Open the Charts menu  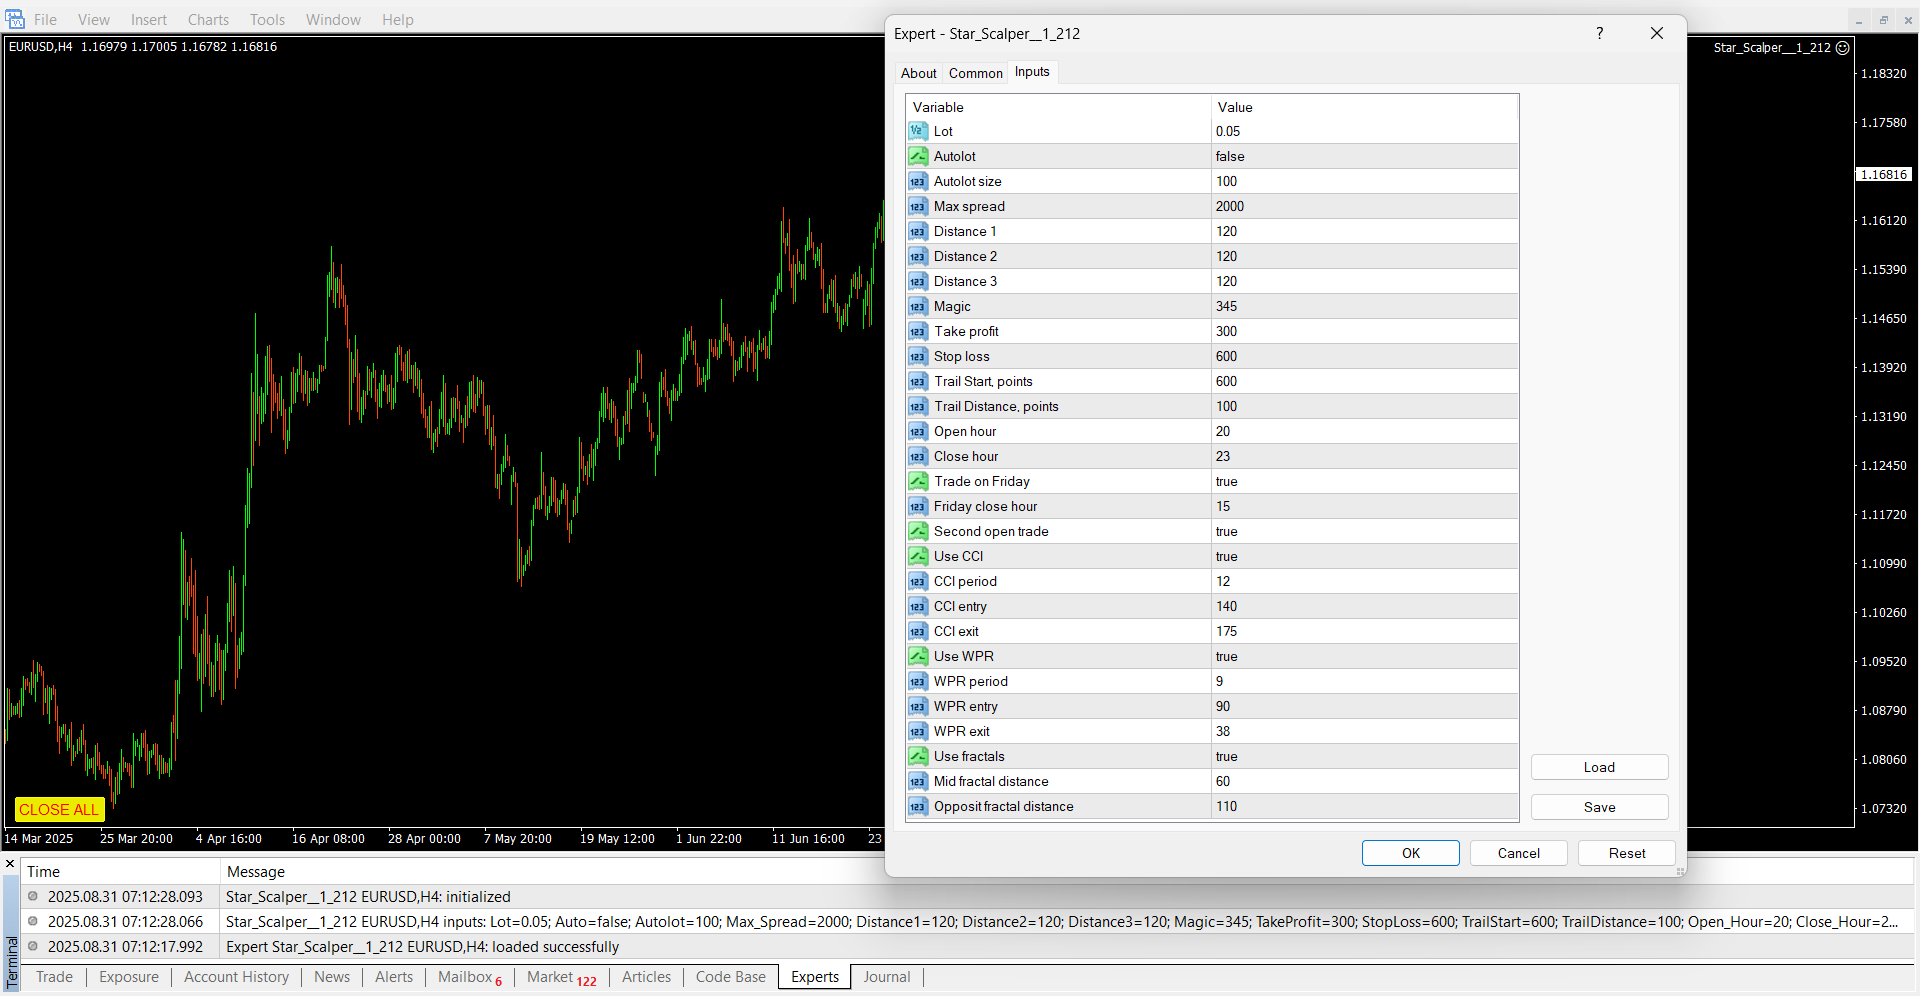[x=208, y=19]
